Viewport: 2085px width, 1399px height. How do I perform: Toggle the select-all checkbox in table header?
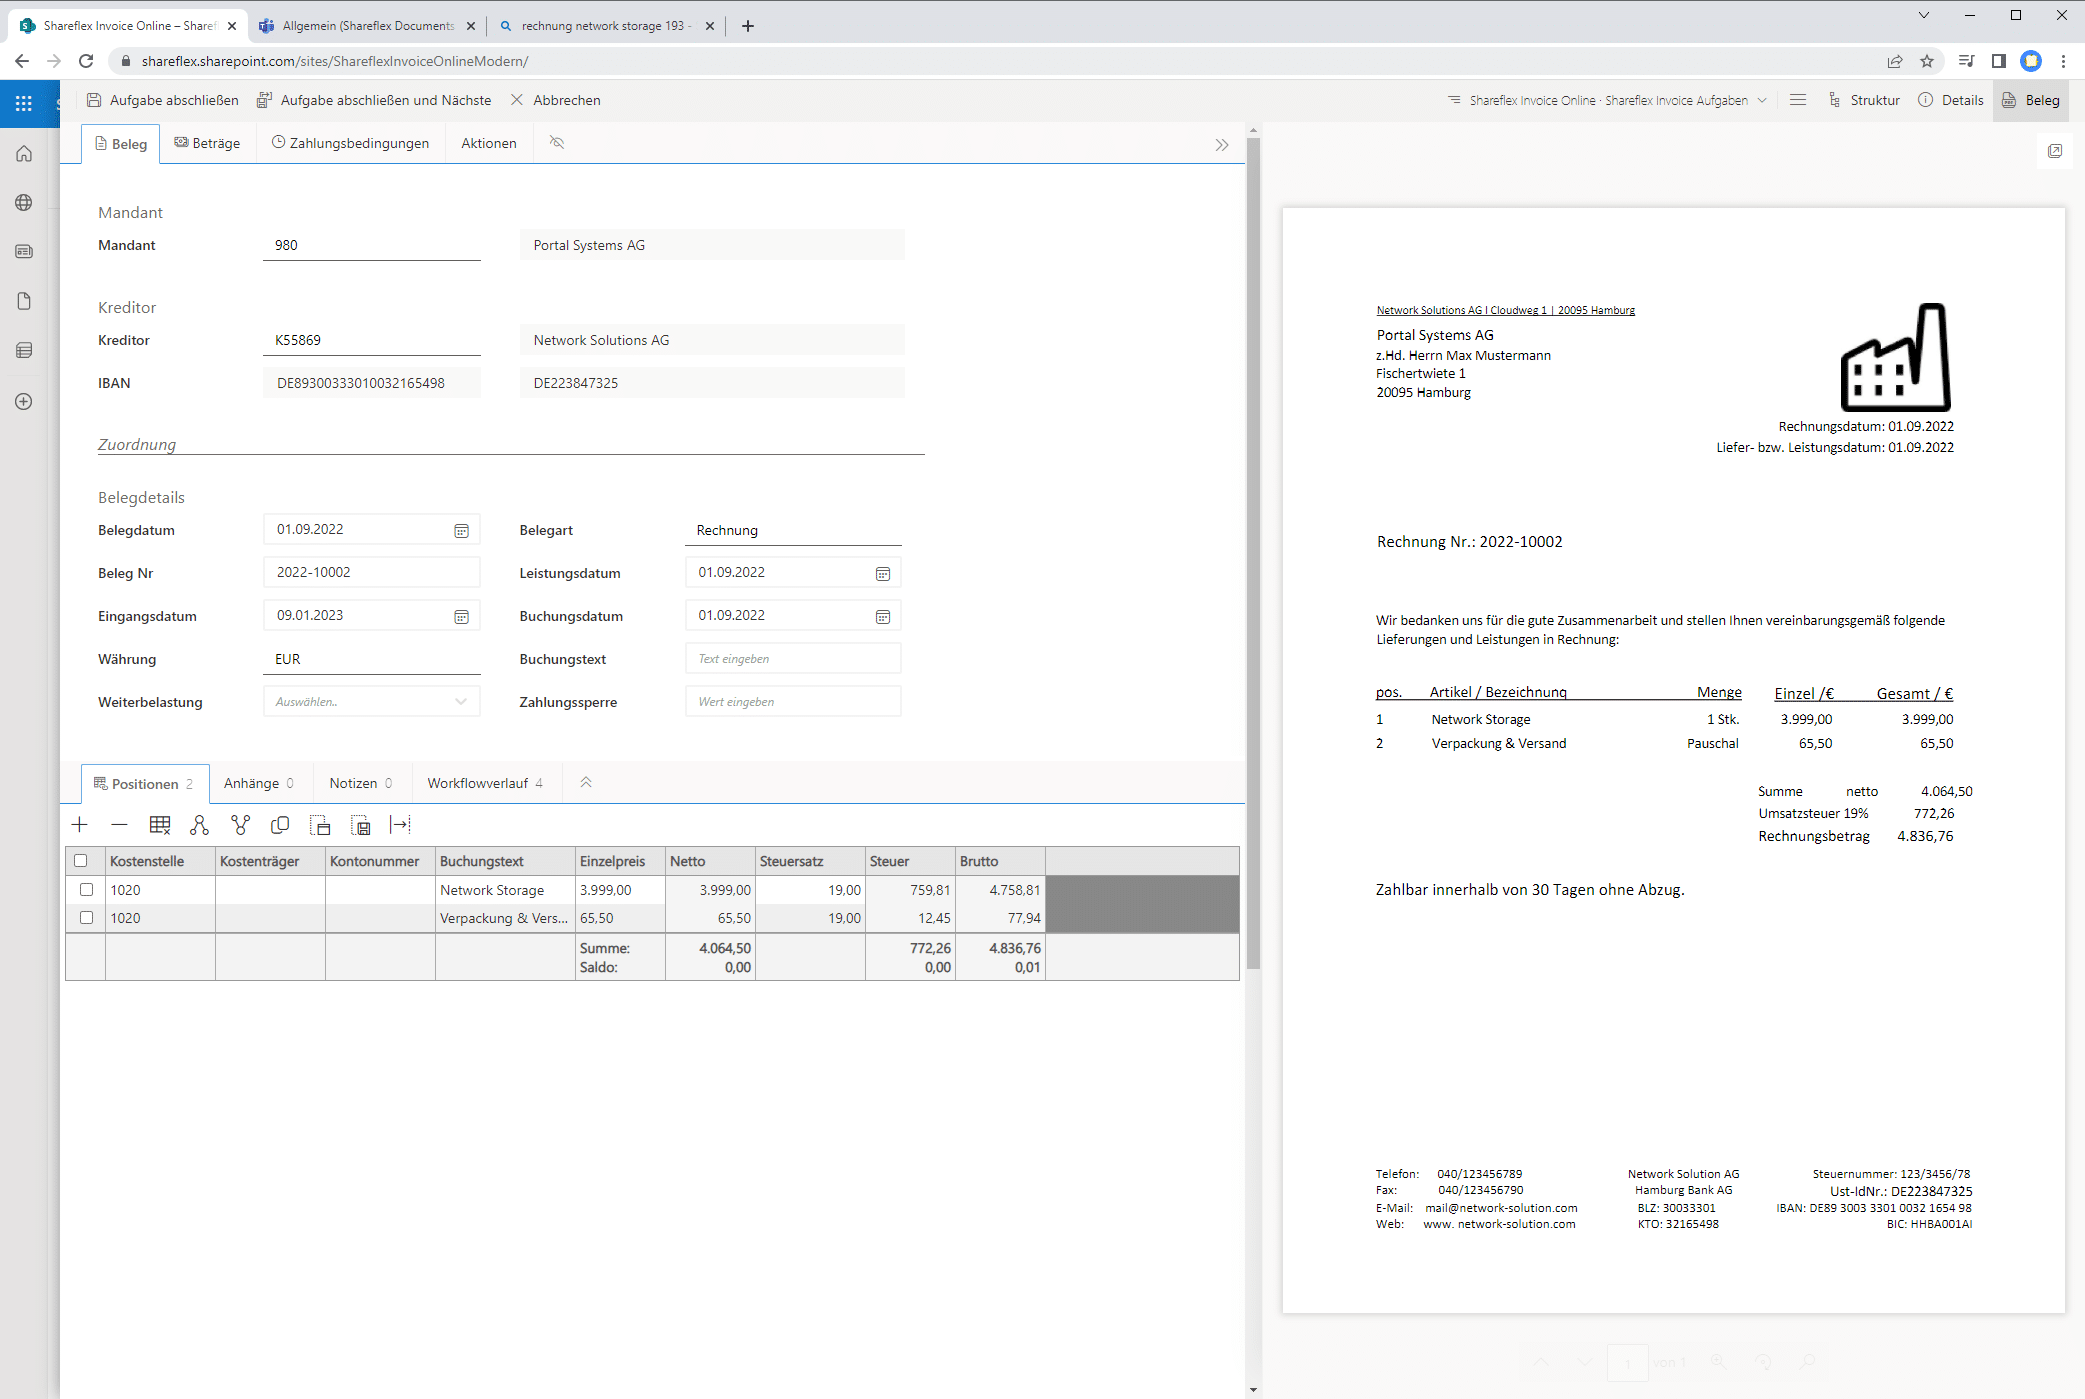81,861
